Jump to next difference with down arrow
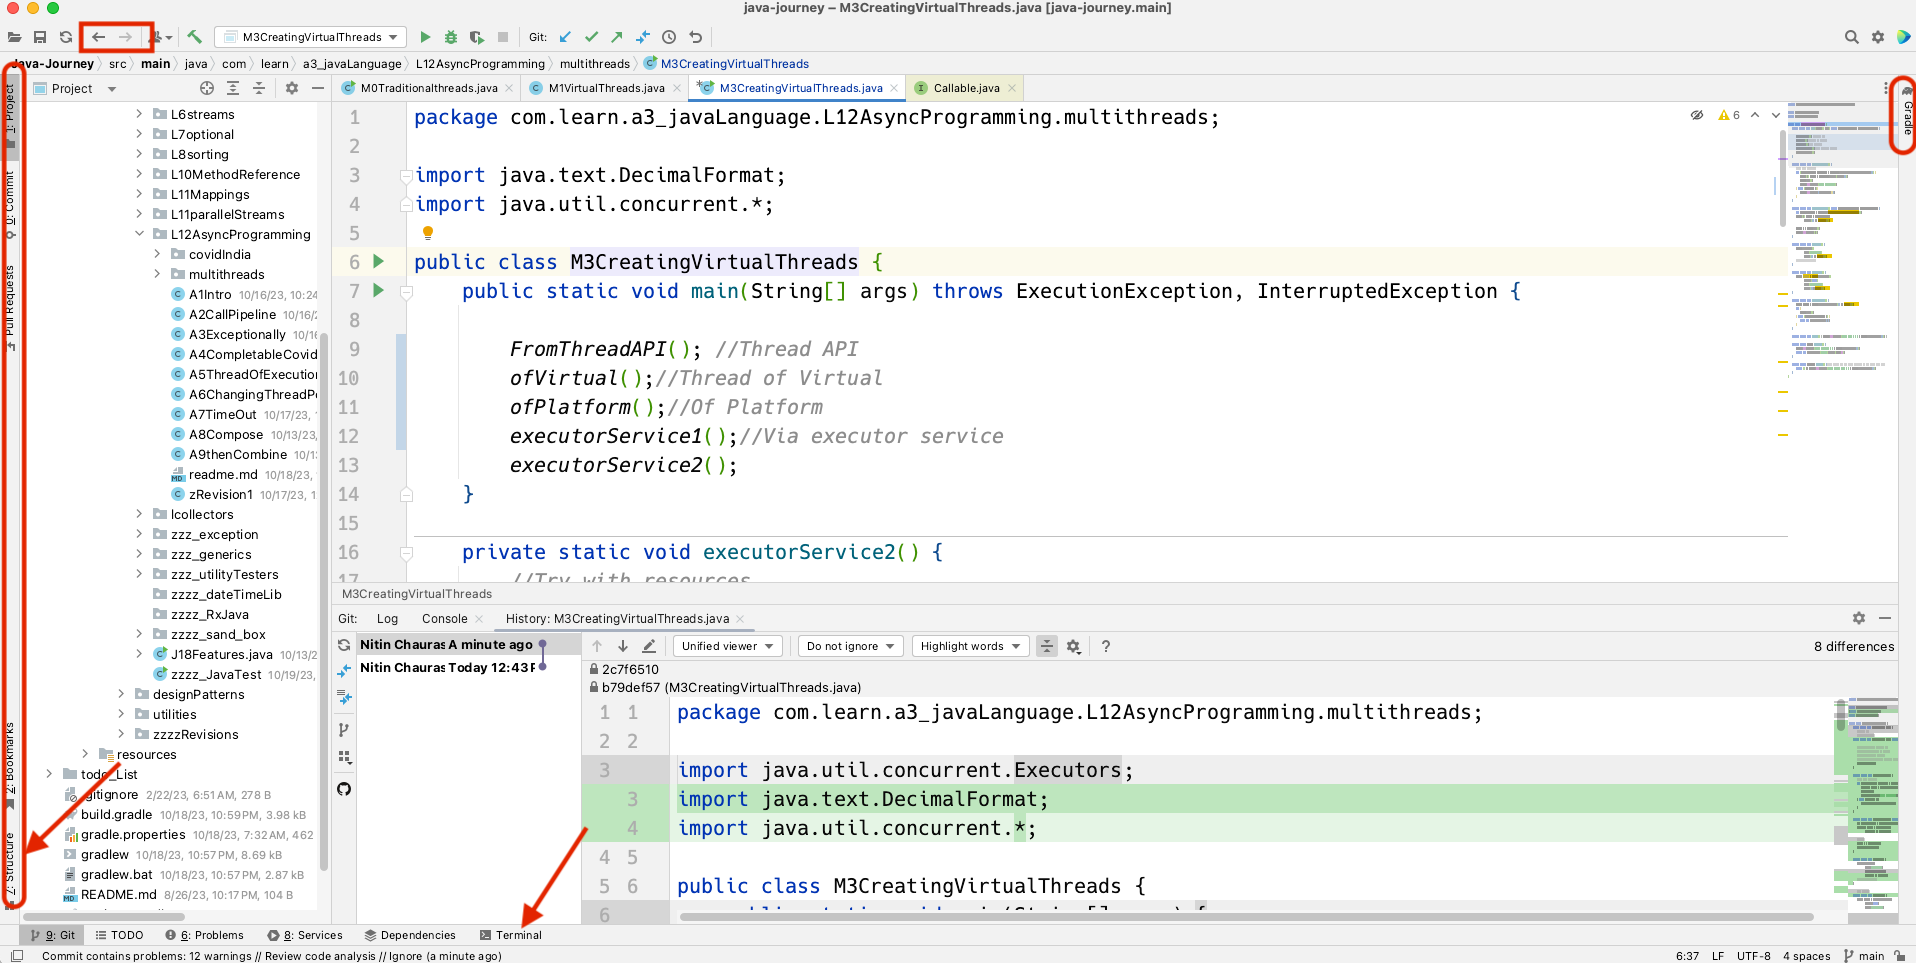Screen dimensions: 1916x963 coord(622,646)
